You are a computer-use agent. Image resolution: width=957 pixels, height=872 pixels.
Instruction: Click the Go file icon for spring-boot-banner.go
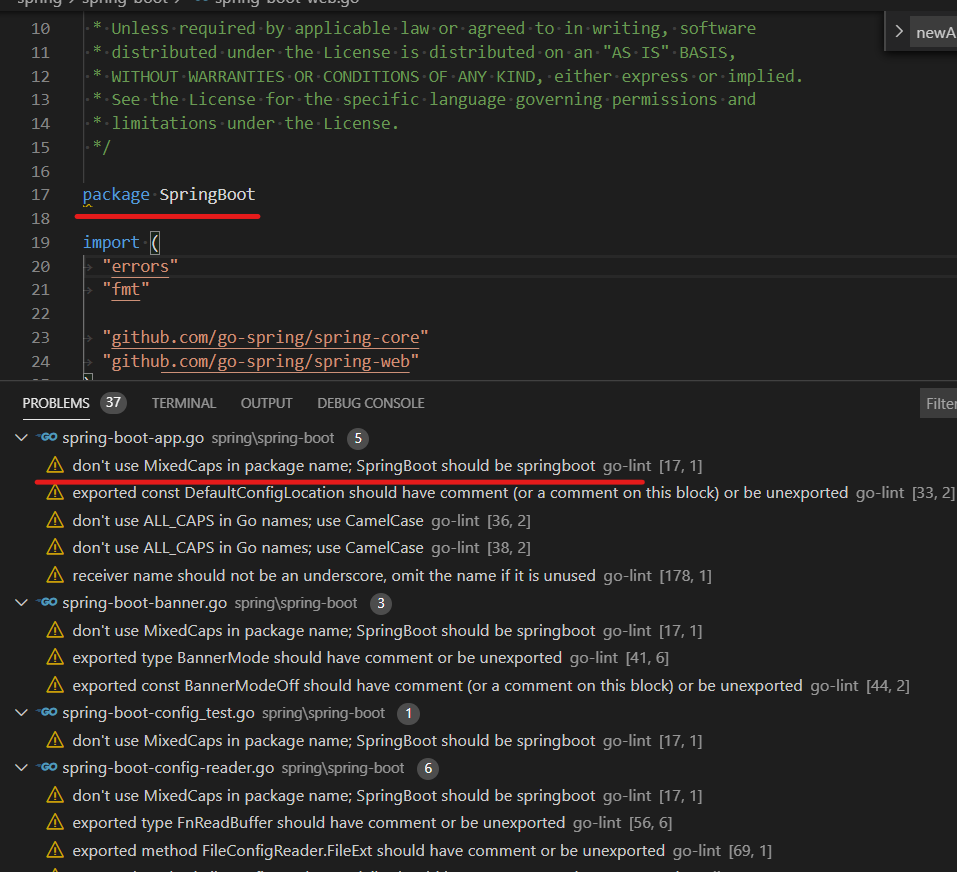tap(47, 602)
